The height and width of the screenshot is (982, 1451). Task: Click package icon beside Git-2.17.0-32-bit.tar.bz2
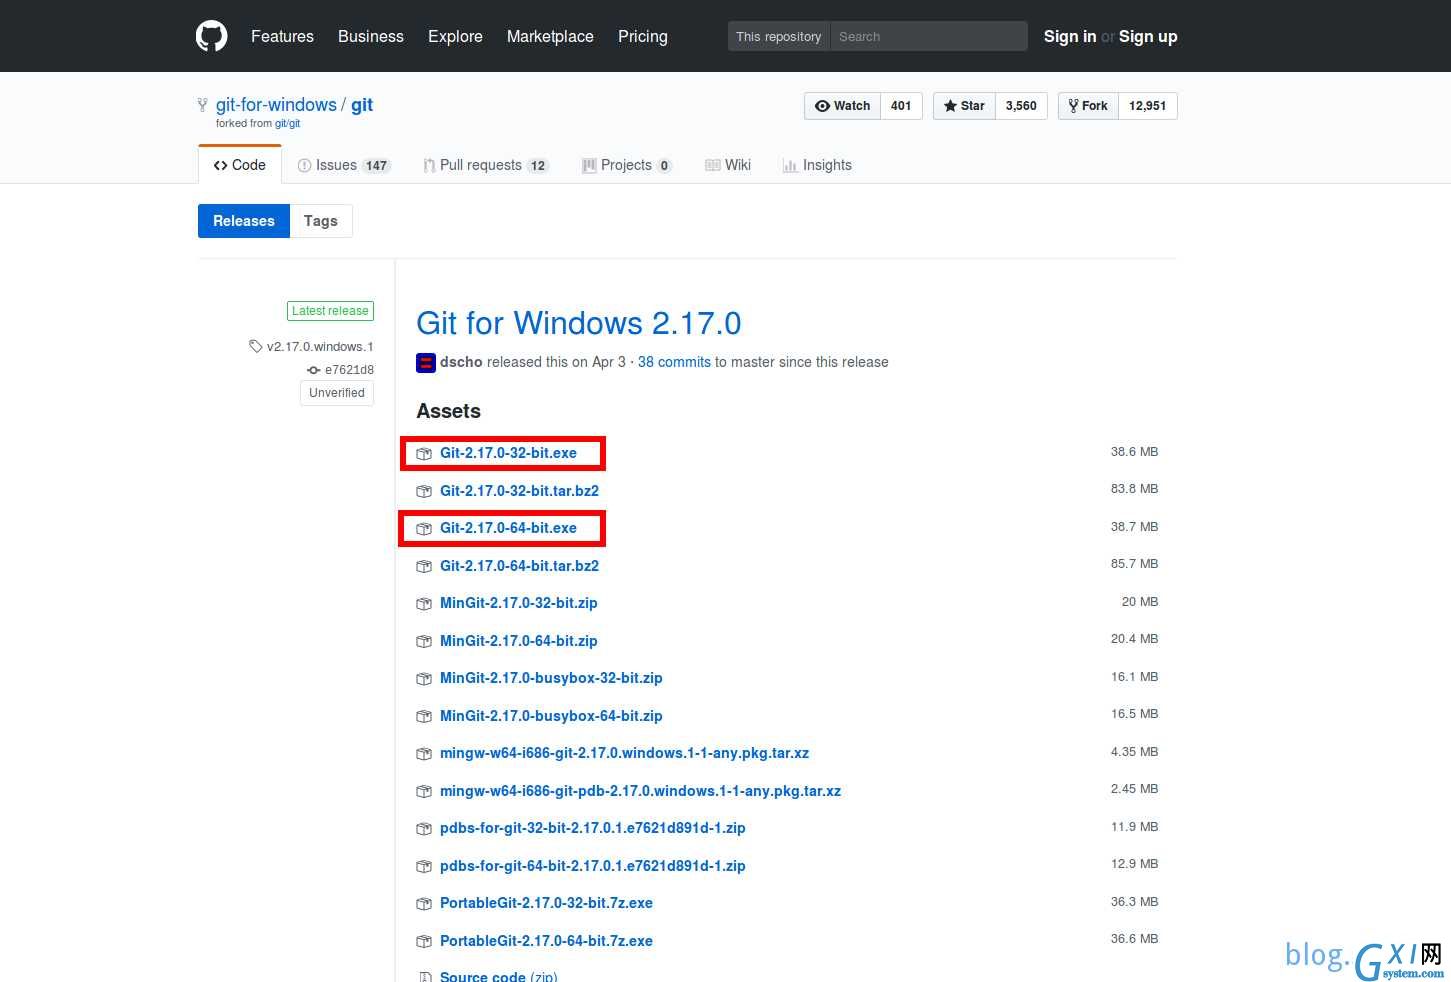pyautogui.click(x=424, y=491)
